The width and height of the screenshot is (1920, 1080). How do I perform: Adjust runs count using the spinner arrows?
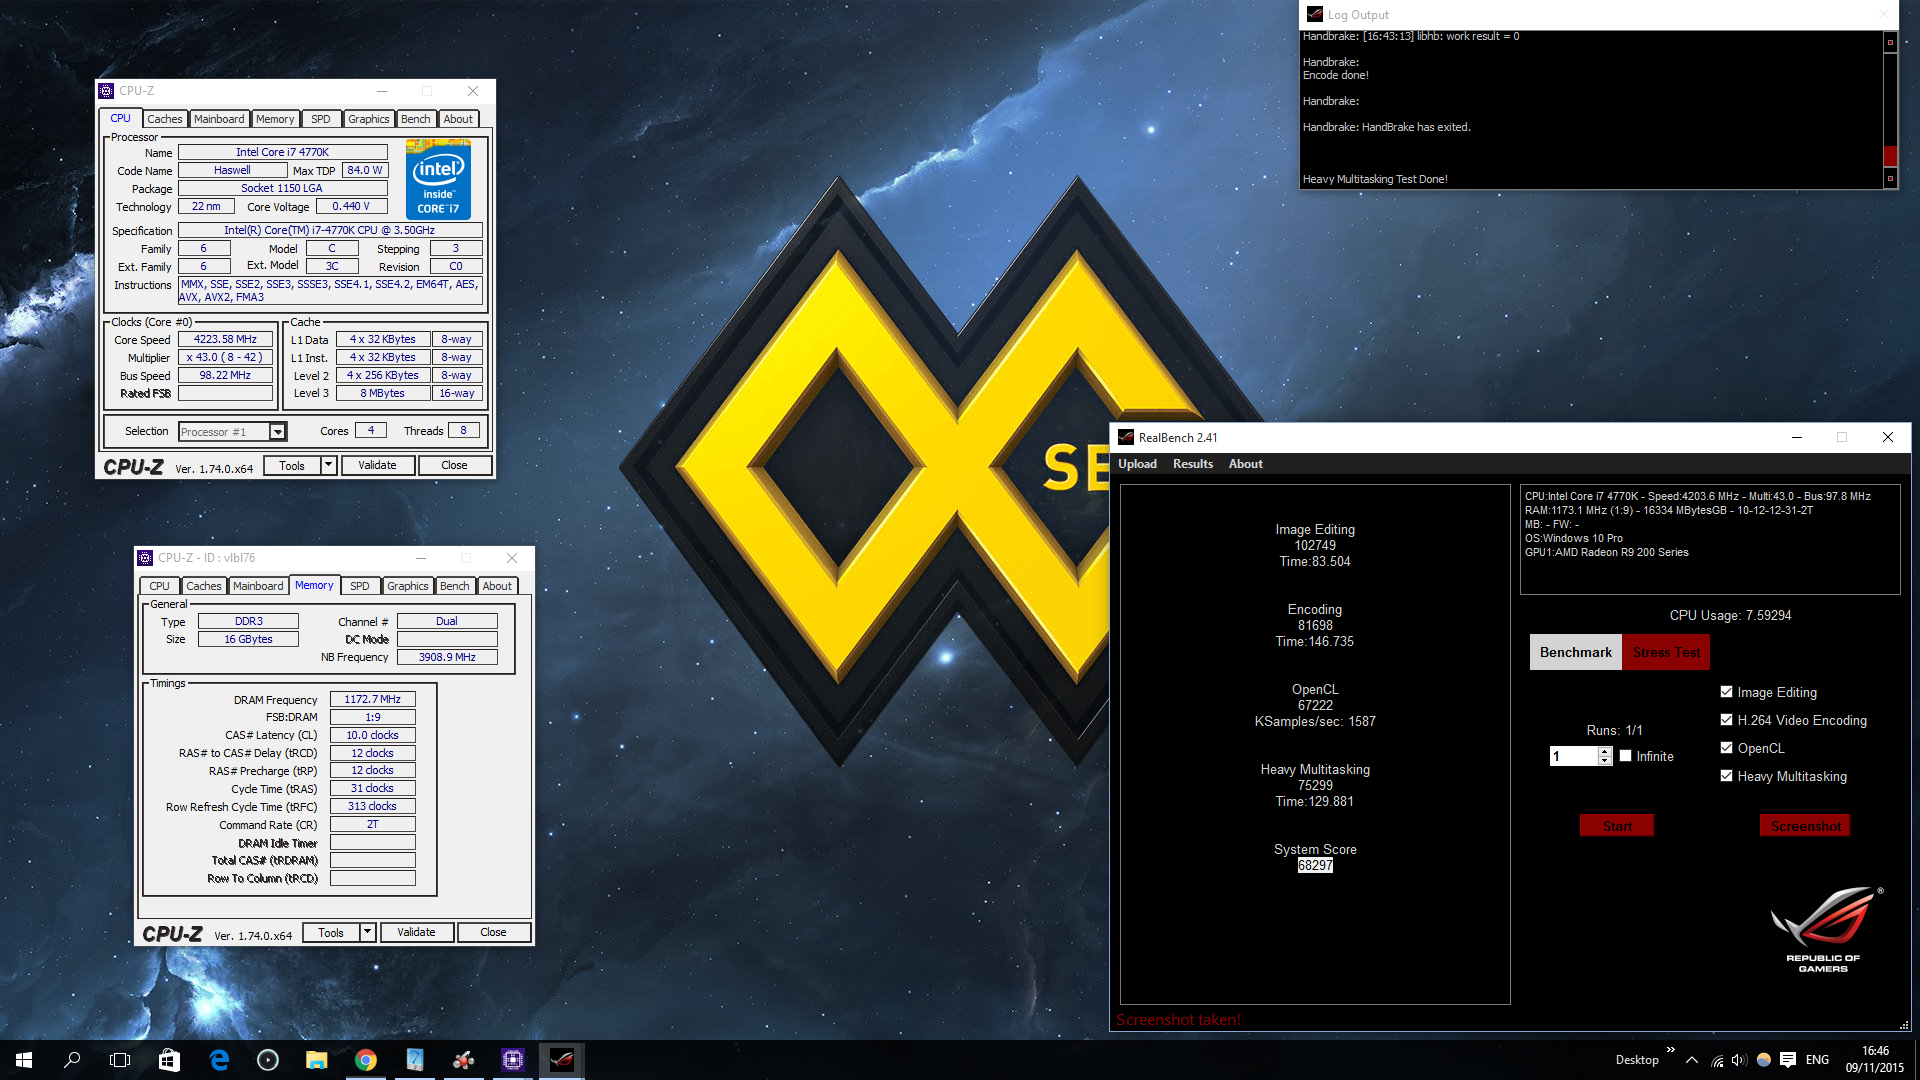tap(1605, 756)
